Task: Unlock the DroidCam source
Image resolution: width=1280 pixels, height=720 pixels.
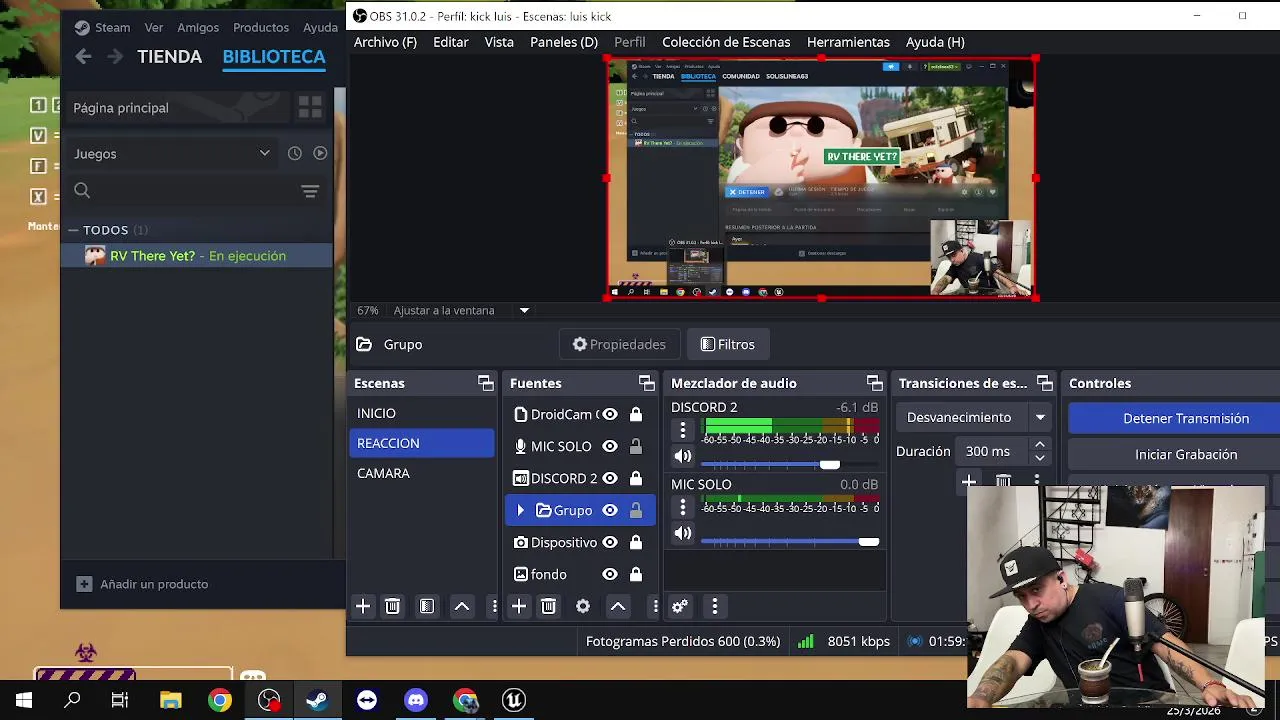Action: pyautogui.click(x=636, y=414)
